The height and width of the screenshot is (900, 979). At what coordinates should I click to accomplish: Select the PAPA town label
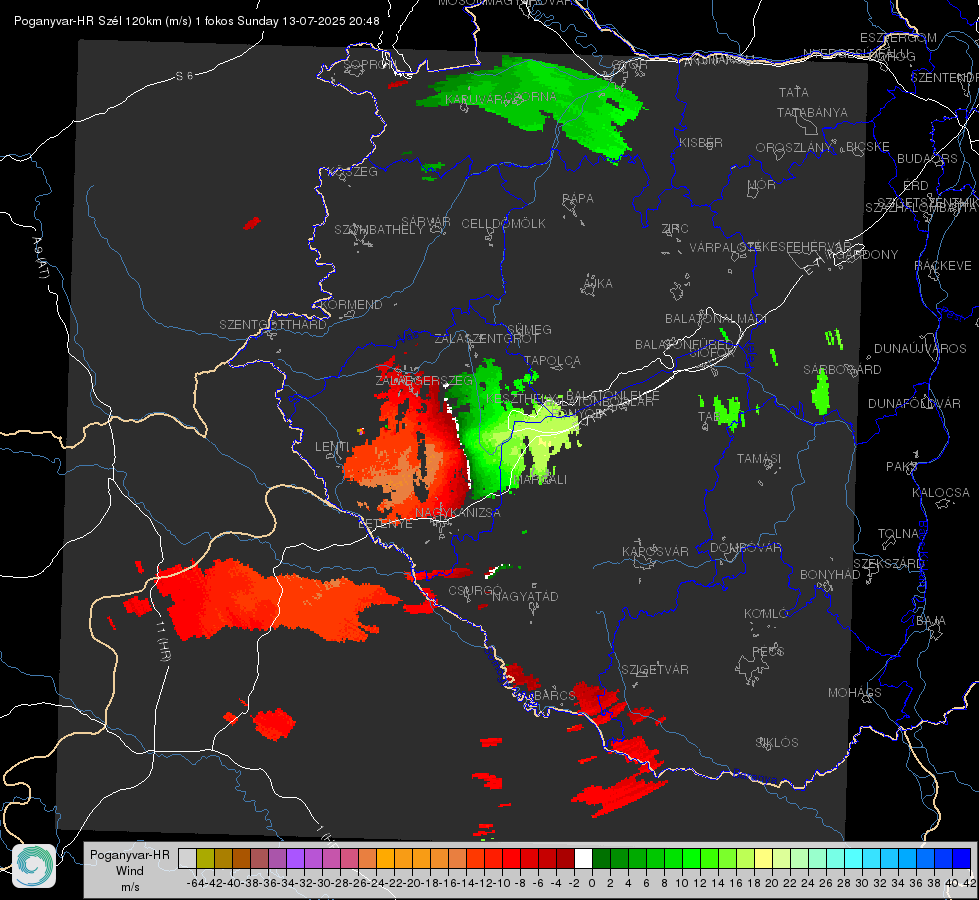[578, 199]
